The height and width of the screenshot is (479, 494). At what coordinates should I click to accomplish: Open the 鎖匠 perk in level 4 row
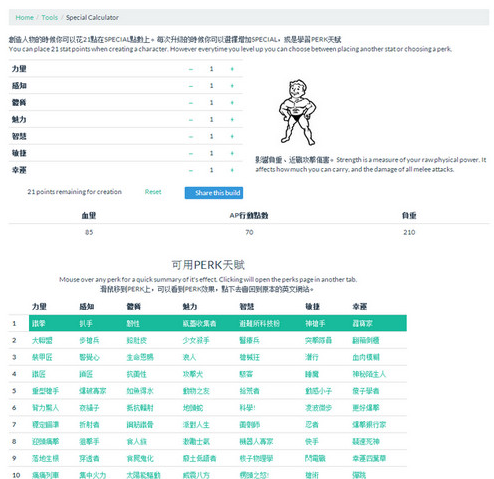point(86,374)
